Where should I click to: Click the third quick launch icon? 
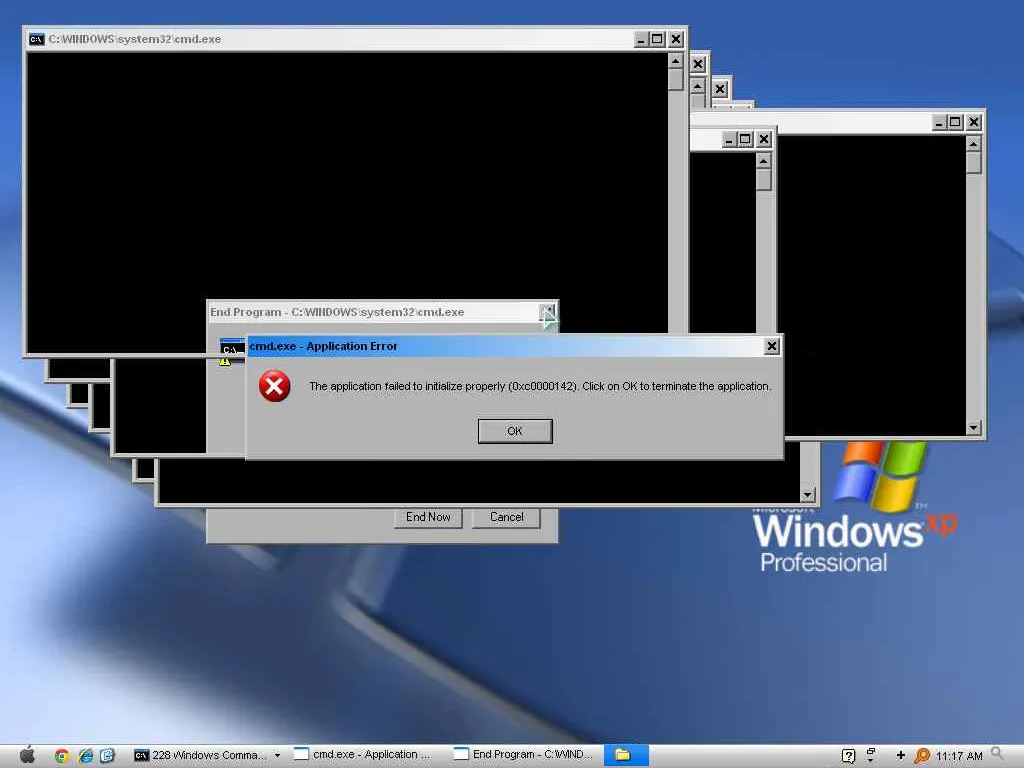tap(108, 756)
